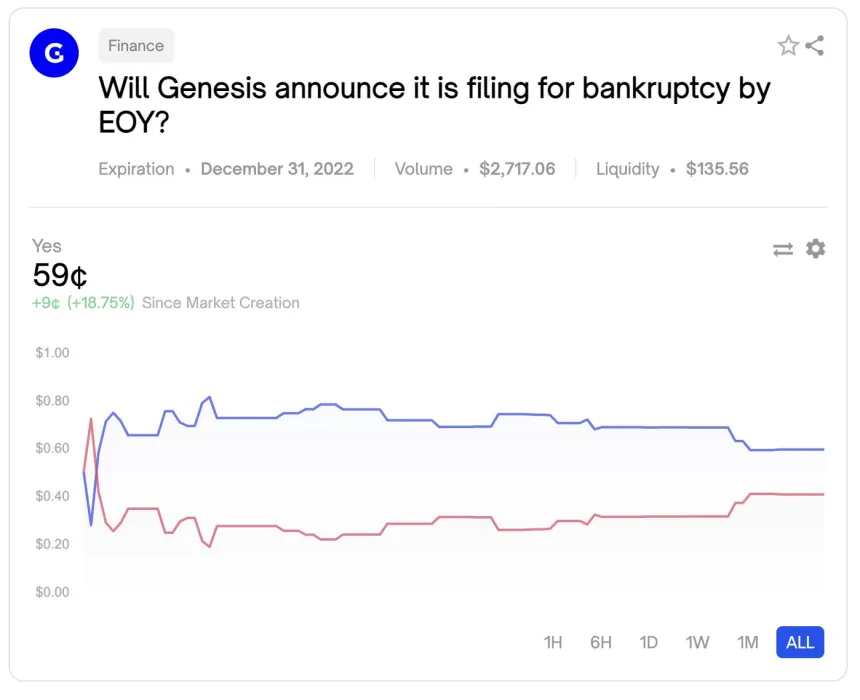Select the ALL time range button
860x700 pixels.
(799, 642)
